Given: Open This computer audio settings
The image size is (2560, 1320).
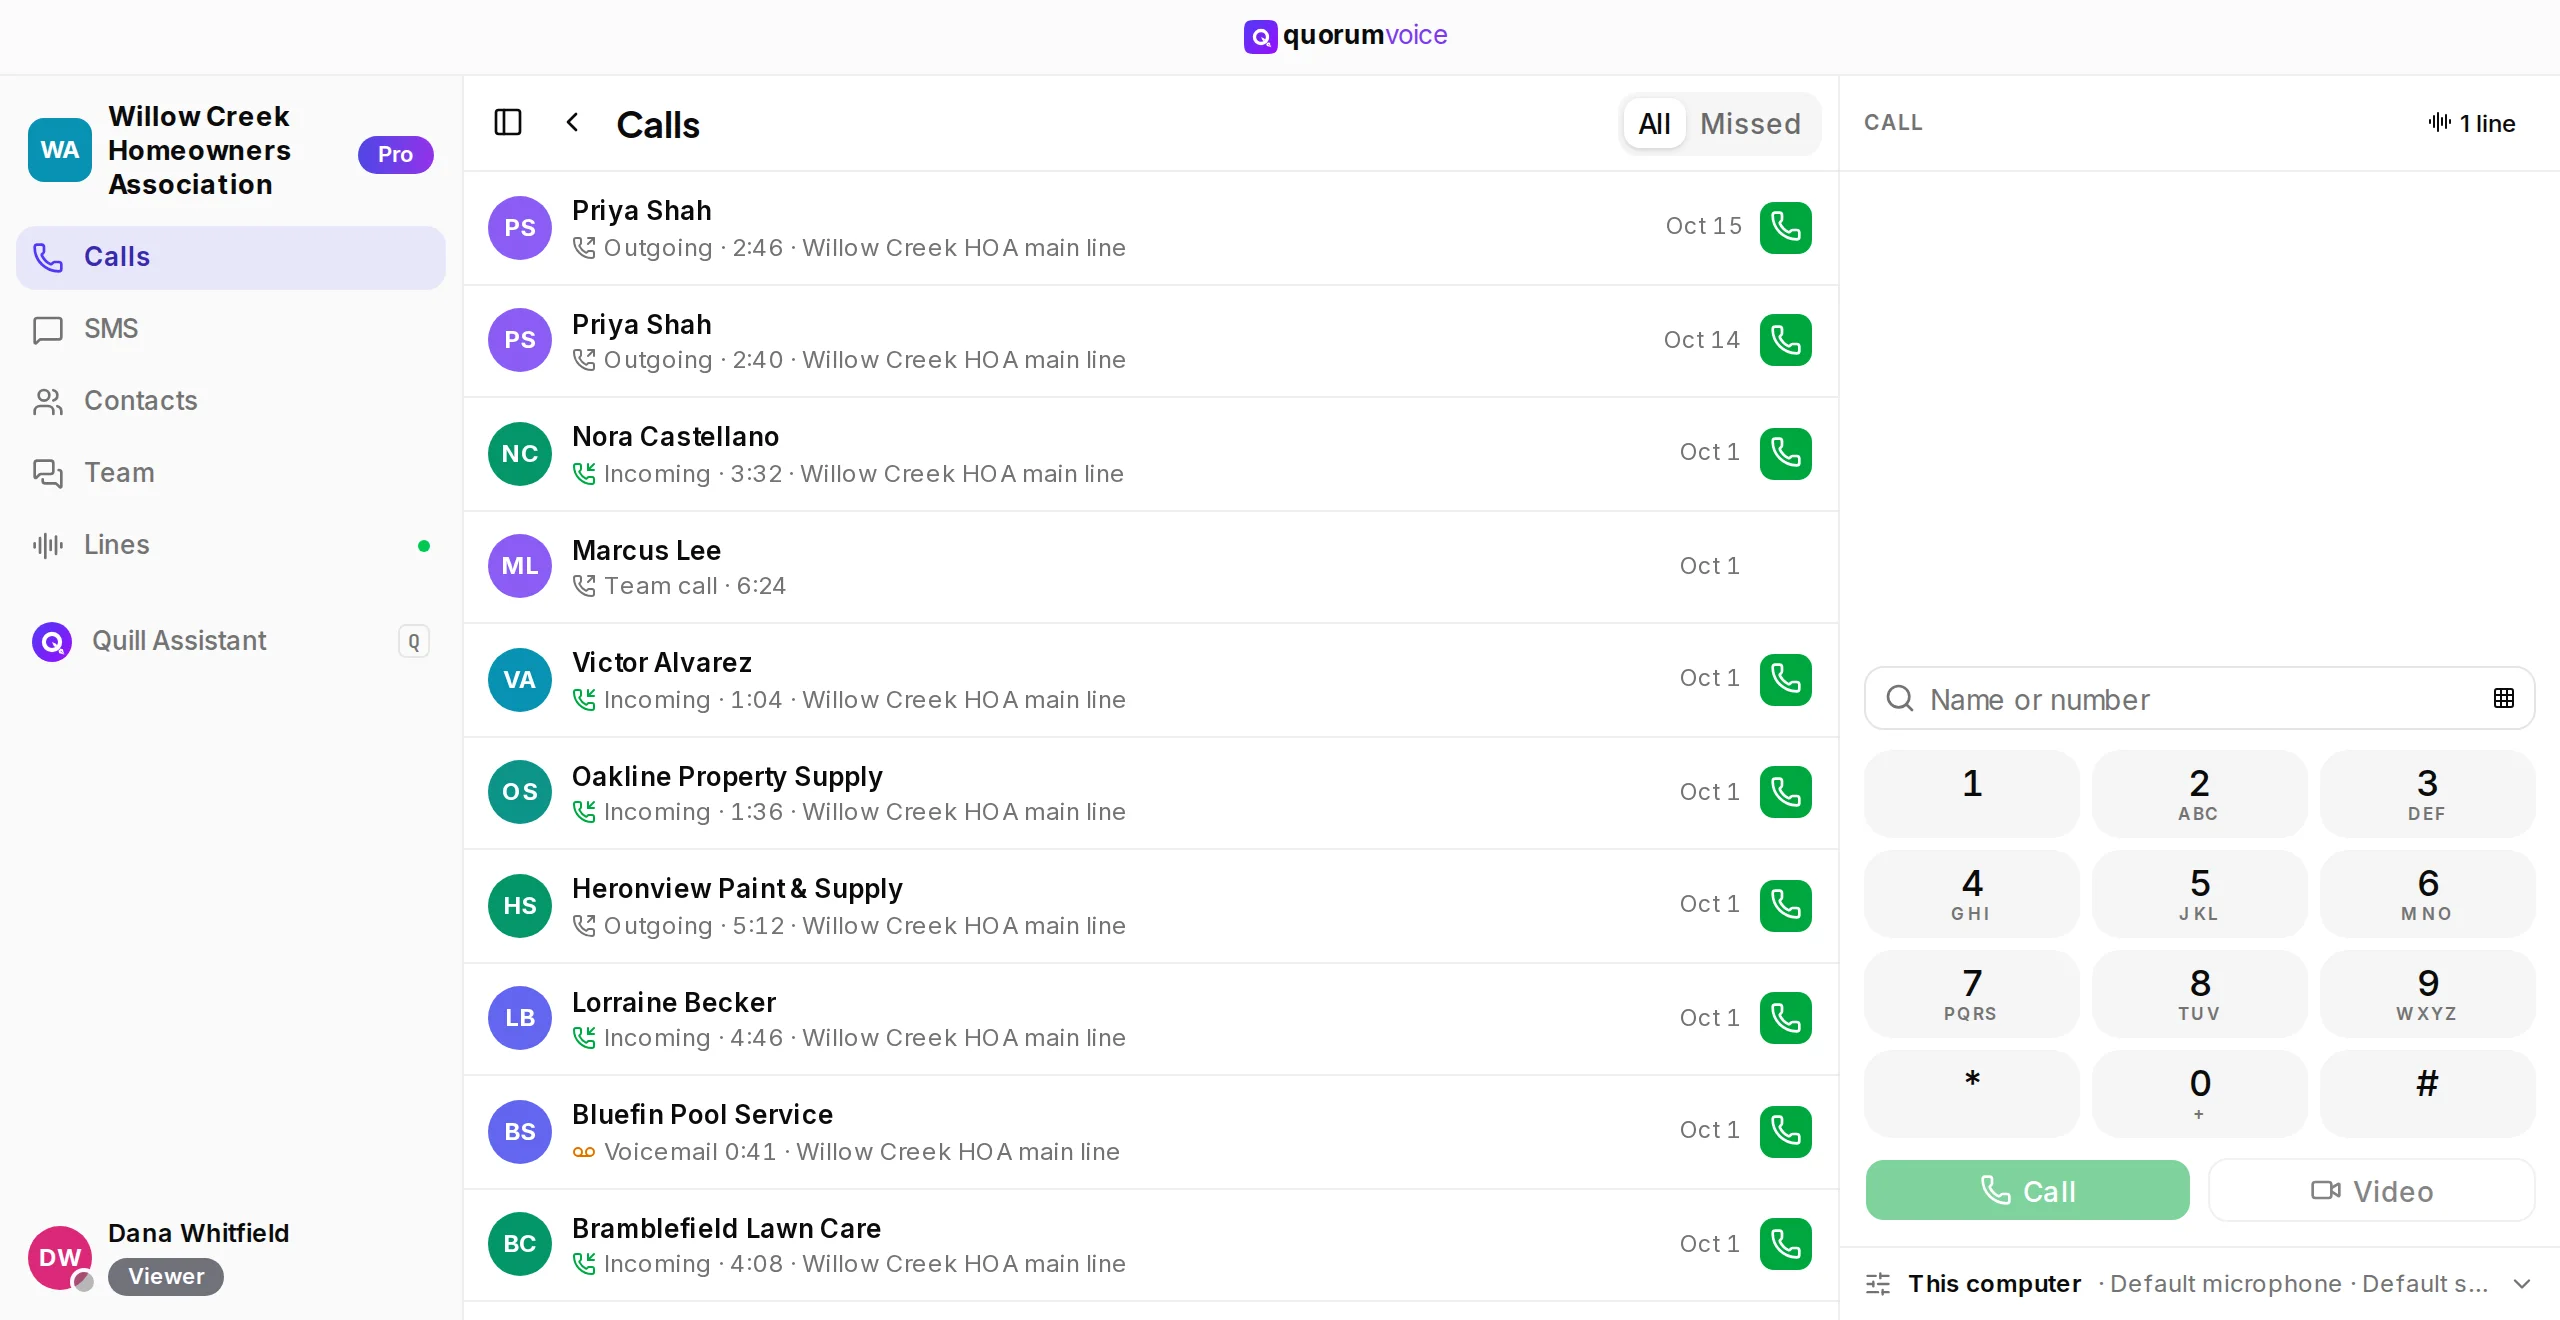Looking at the screenshot, I should click(x=2200, y=1283).
